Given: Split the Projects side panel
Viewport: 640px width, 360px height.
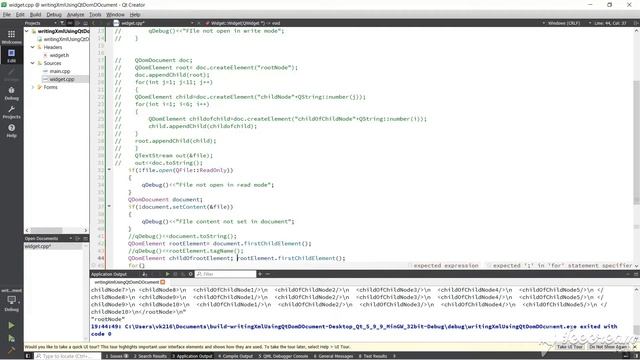Looking at the screenshot, I should (x=78, y=23).
